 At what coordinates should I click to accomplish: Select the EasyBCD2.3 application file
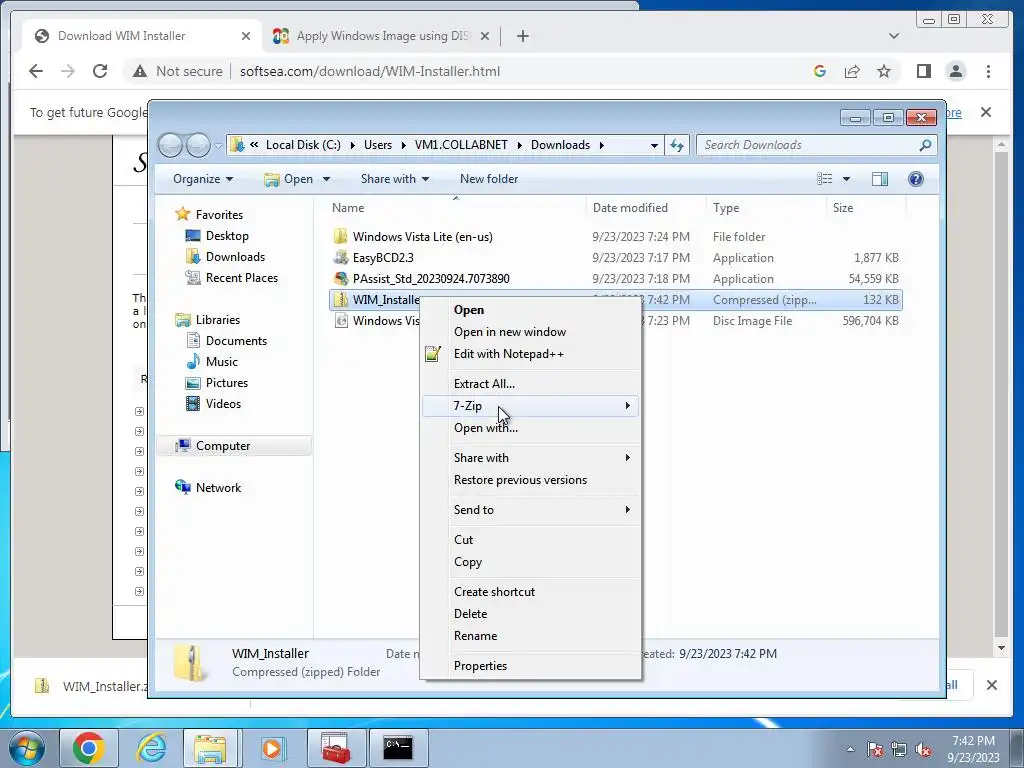(383, 258)
